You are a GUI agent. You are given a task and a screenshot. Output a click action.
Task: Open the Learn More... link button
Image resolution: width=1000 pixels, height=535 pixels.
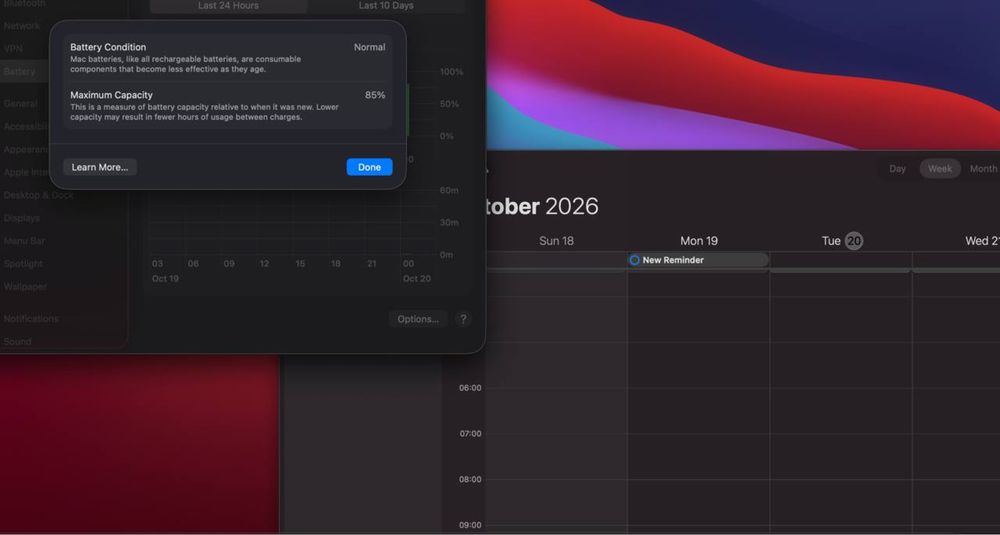[99, 167]
